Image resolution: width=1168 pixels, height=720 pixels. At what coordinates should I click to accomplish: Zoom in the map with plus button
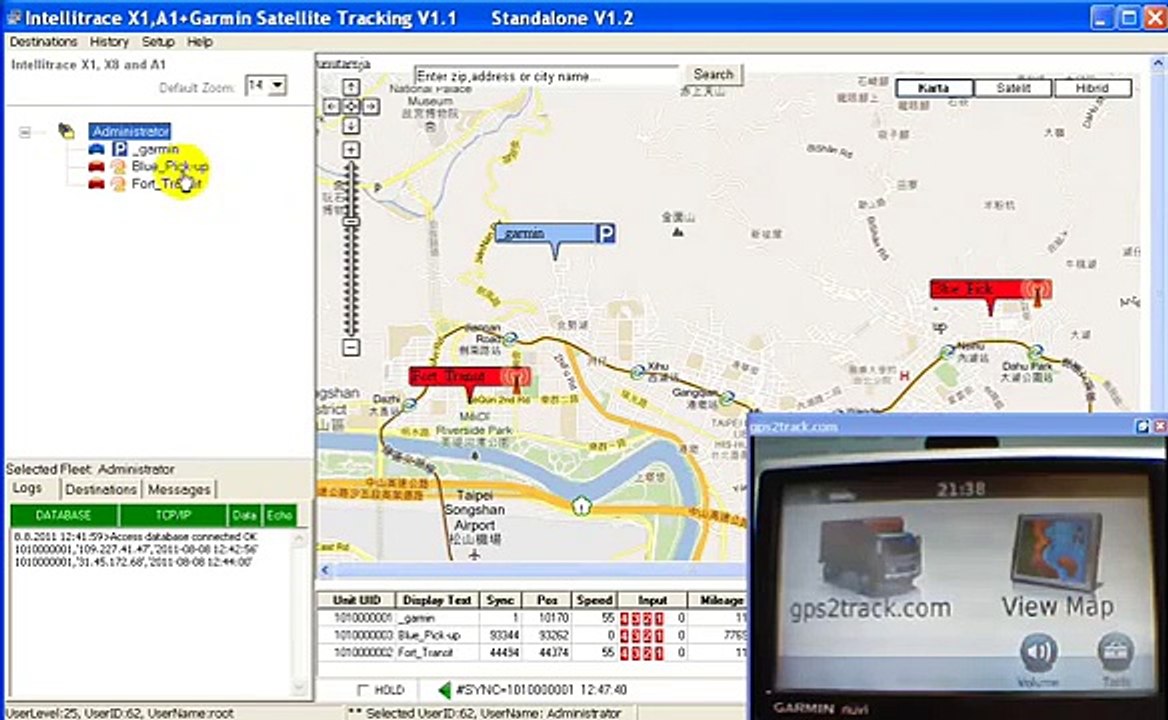tap(351, 150)
